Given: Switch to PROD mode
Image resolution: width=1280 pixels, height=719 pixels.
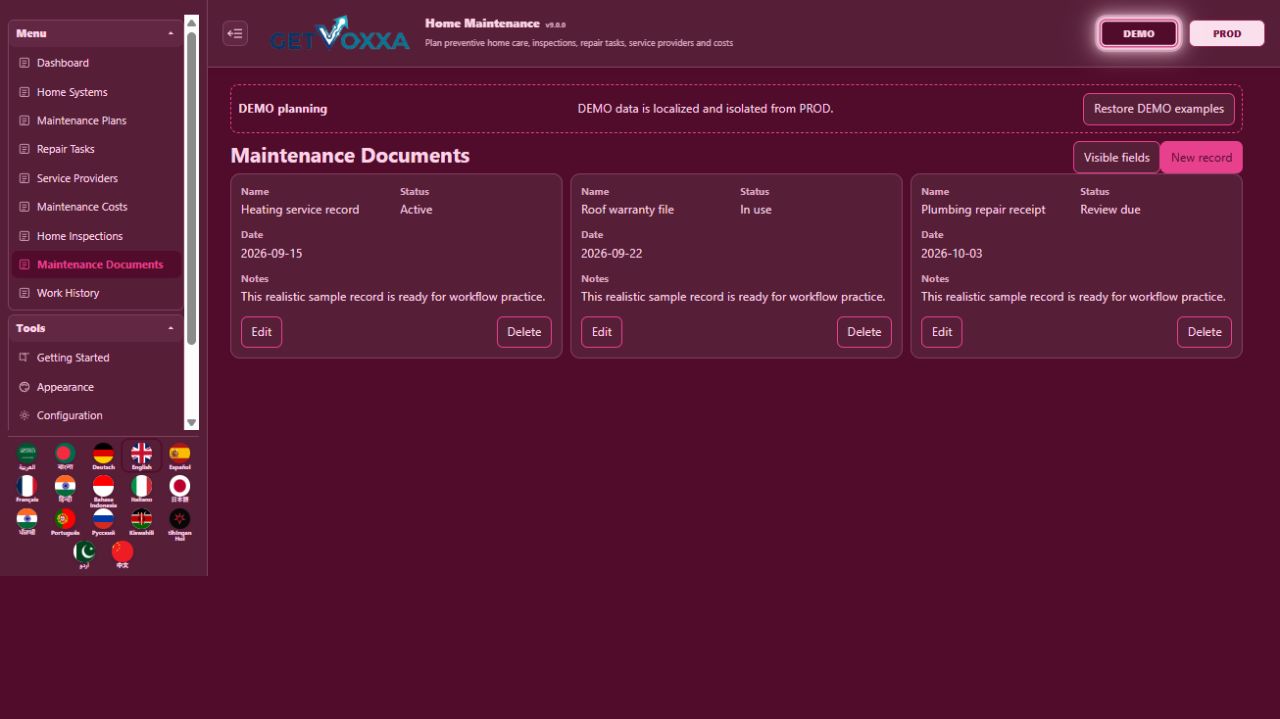Looking at the screenshot, I should pyautogui.click(x=1227, y=33).
